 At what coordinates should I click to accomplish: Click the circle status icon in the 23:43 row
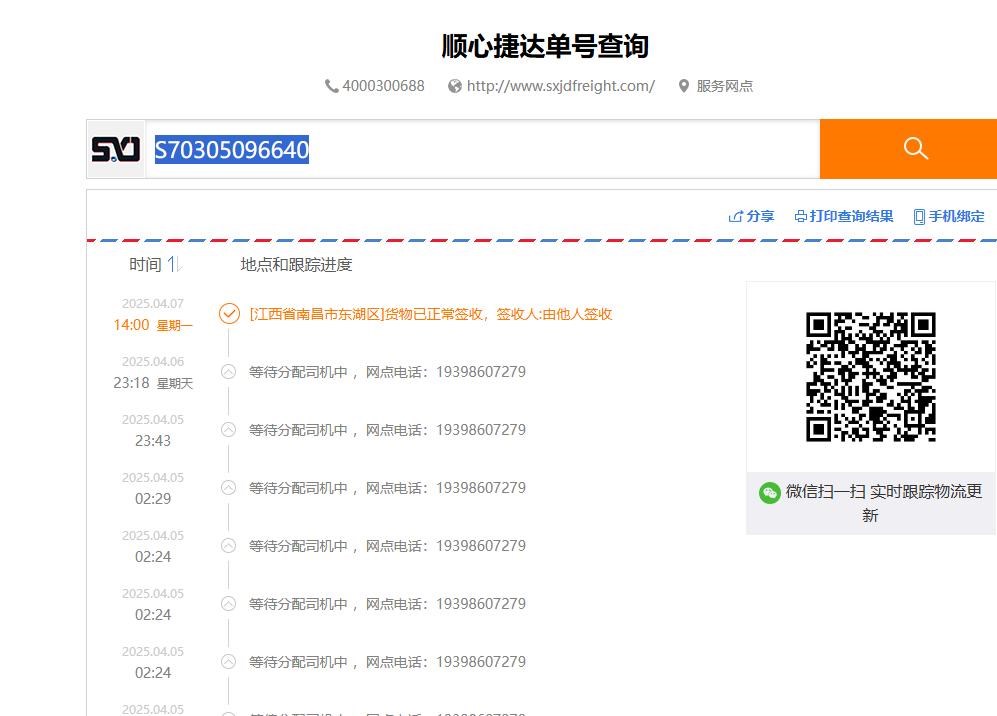[x=228, y=429]
